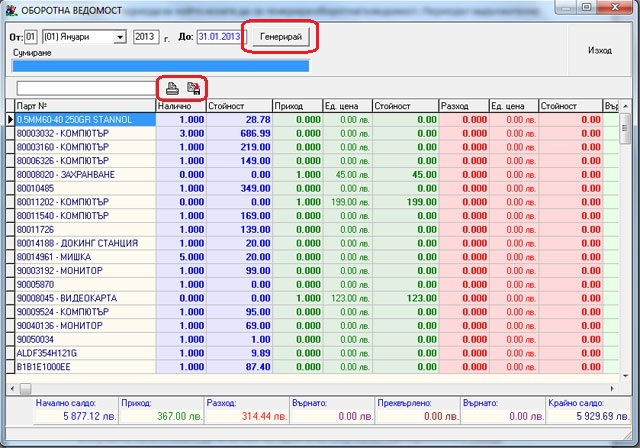Click the Генерирай button
Image resolution: width=640 pixels, height=448 pixels.
[x=280, y=37]
